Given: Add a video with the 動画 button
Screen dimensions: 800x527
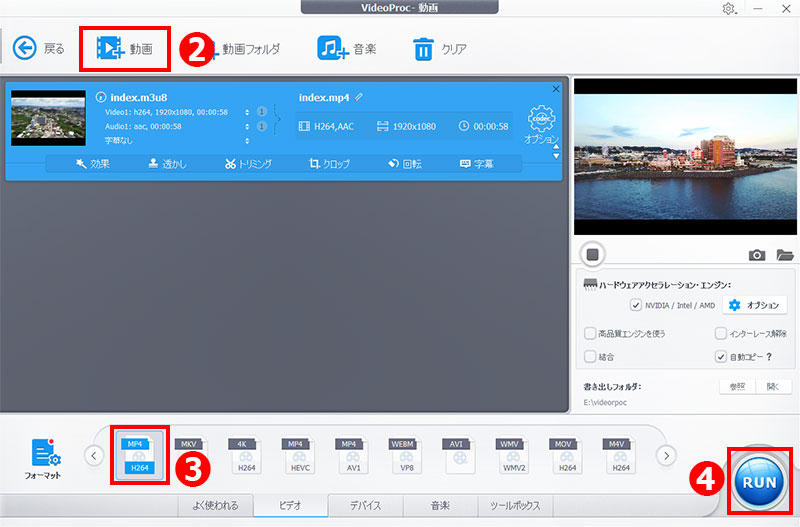Looking at the screenshot, I should coord(124,48).
